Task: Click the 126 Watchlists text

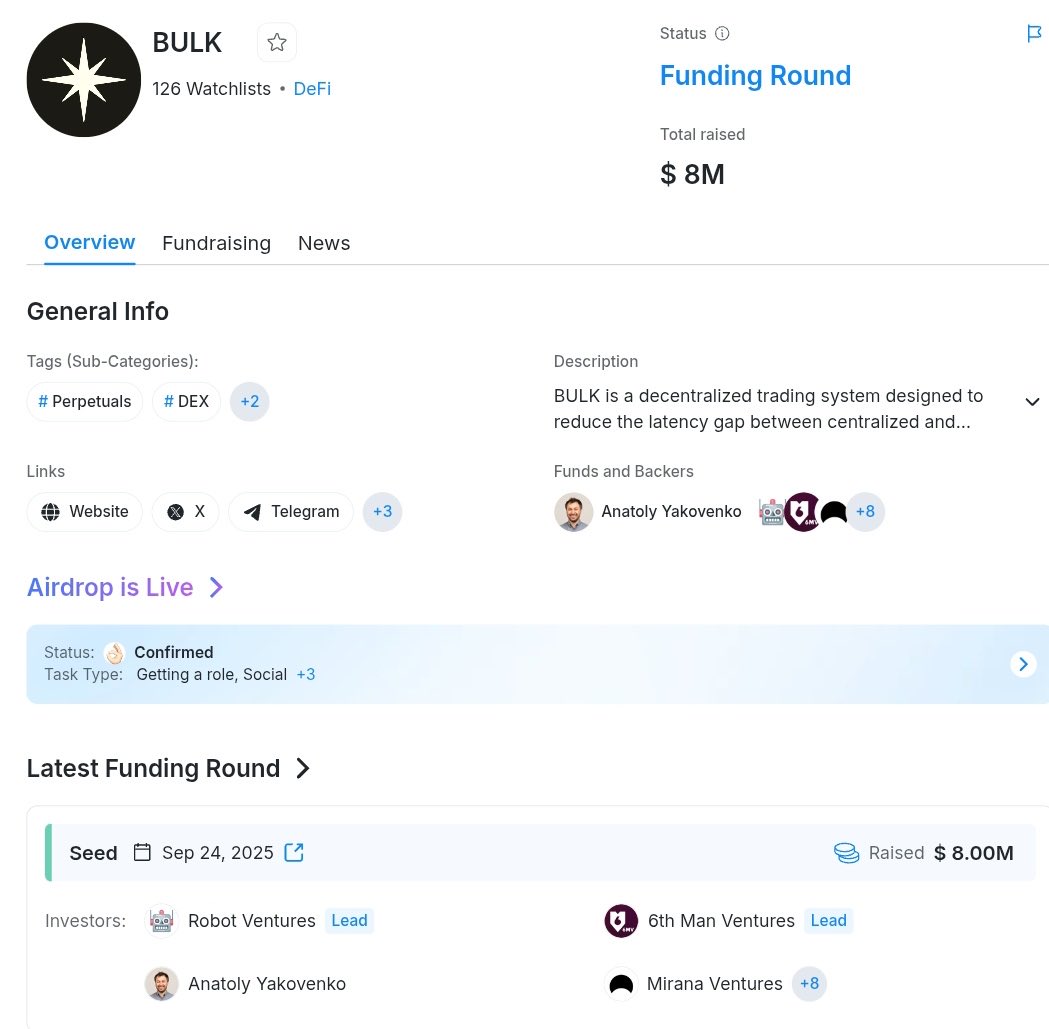Action: [x=211, y=89]
